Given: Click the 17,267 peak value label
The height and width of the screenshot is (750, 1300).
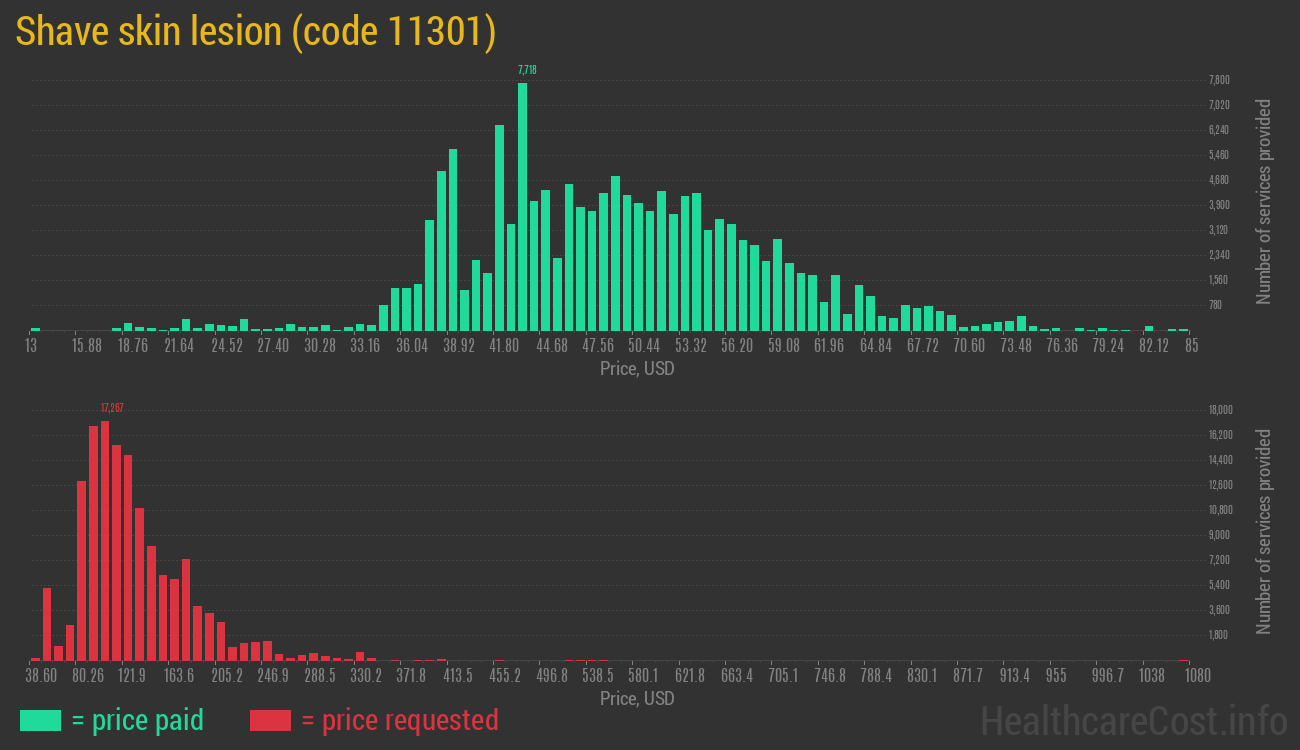Looking at the screenshot, I should tap(112, 408).
